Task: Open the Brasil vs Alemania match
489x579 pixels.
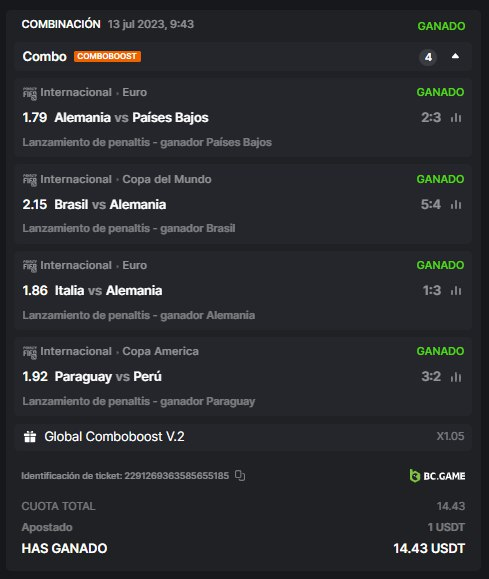Action: click(x=110, y=204)
